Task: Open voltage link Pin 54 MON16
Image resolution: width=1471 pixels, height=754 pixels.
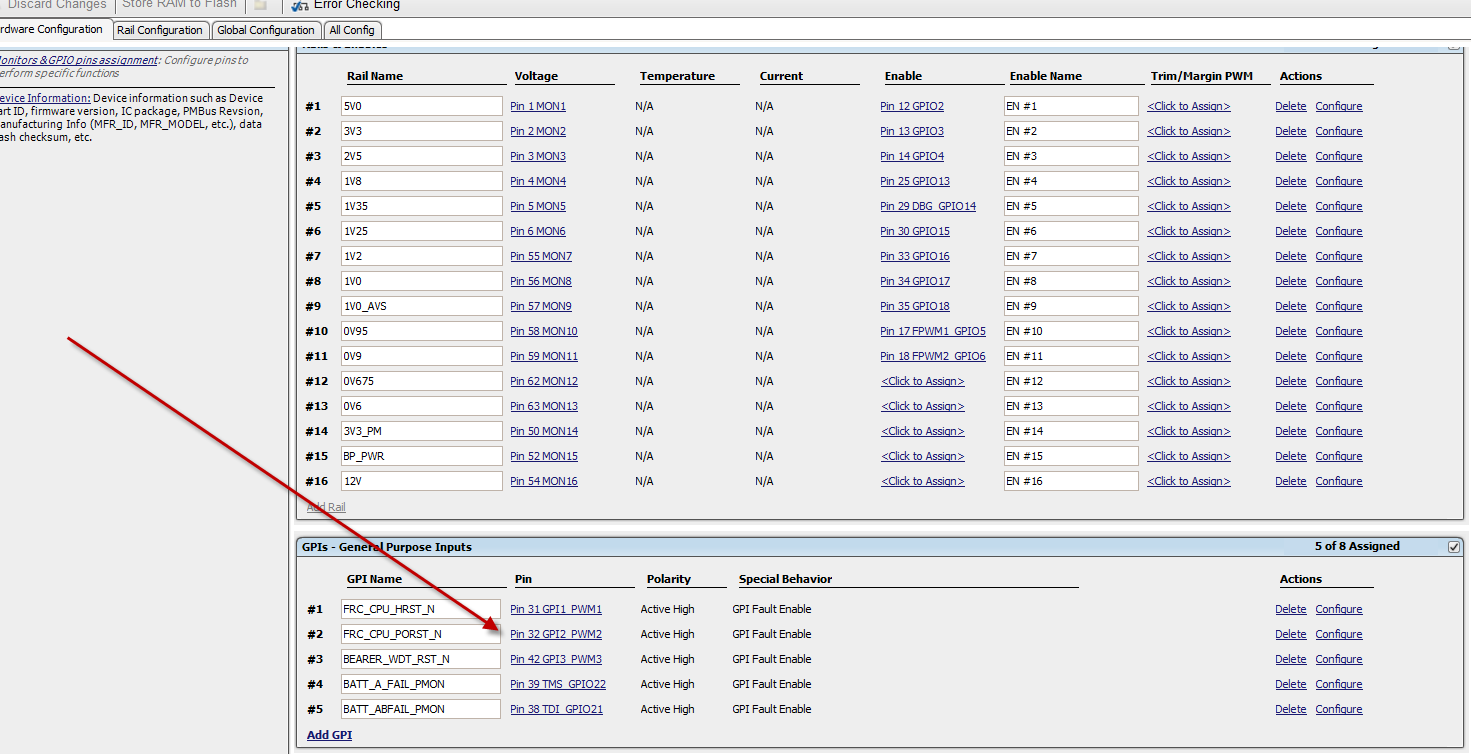Action: (544, 481)
